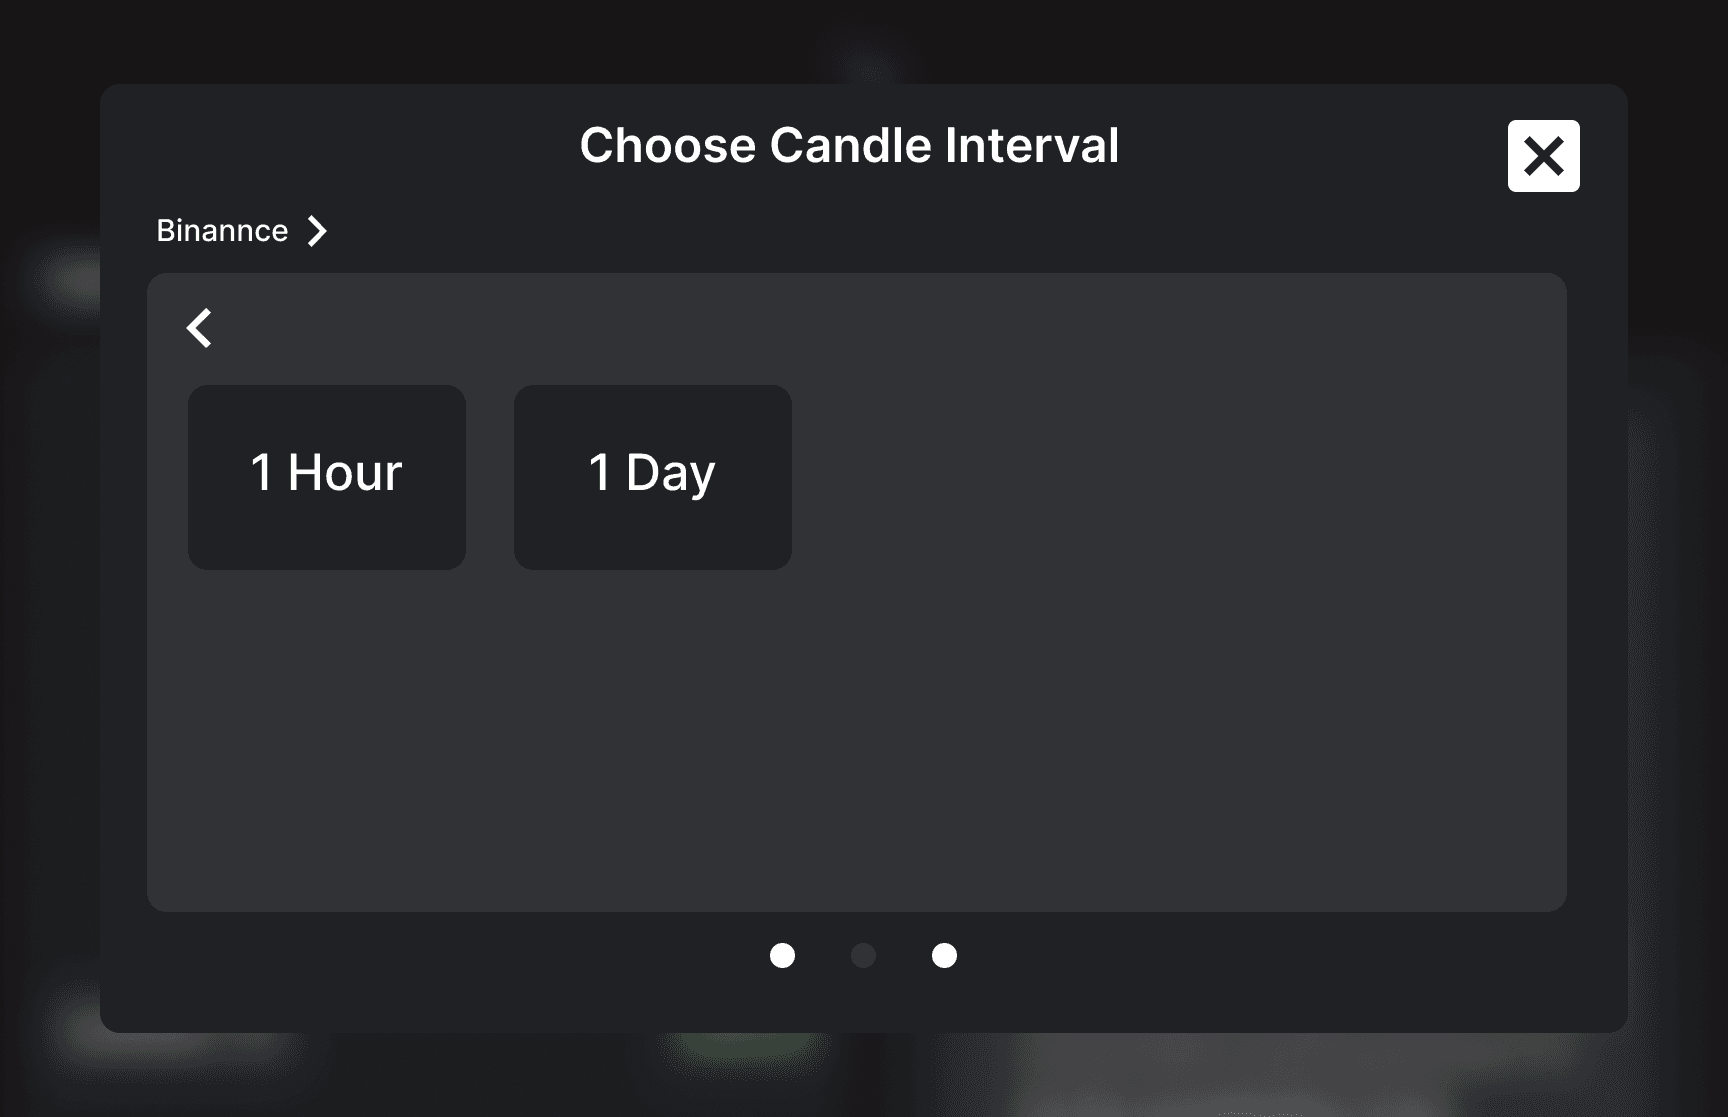Open the exchange step via Binannce text
Viewport: 1728px width, 1117px height.
tap(222, 231)
